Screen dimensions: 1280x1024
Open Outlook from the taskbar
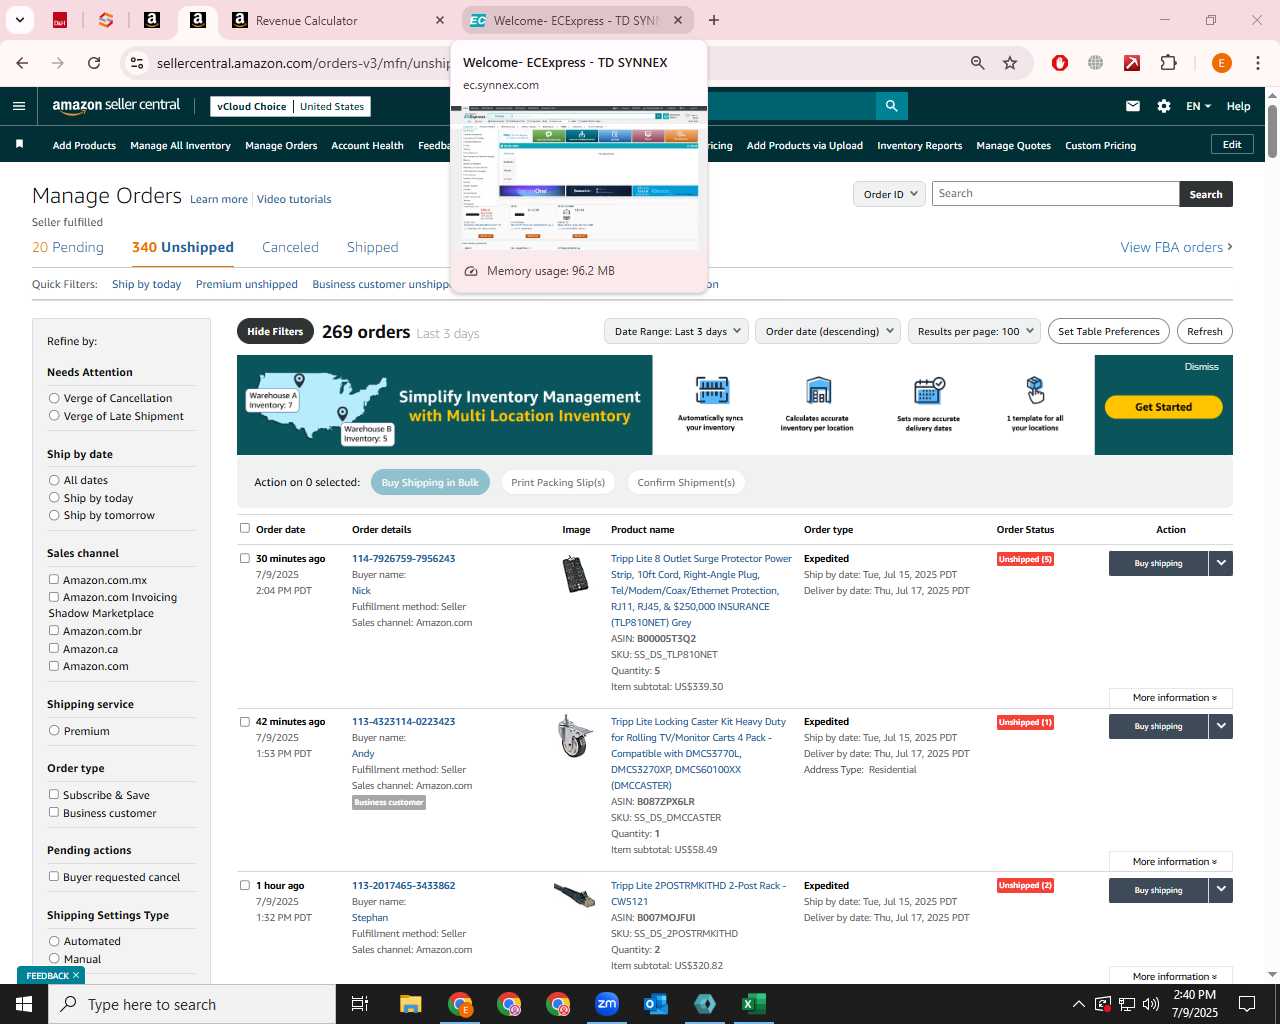[x=656, y=1004]
